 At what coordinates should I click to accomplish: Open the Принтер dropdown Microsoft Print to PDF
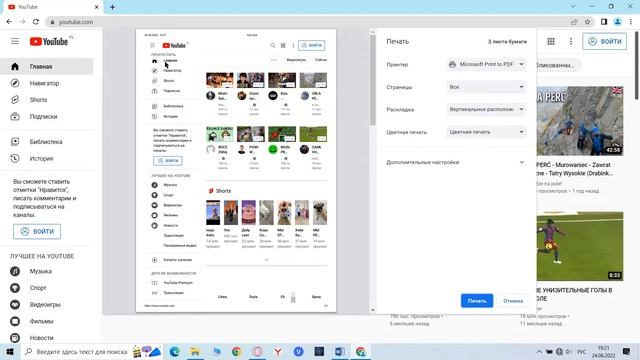pos(487,64)
